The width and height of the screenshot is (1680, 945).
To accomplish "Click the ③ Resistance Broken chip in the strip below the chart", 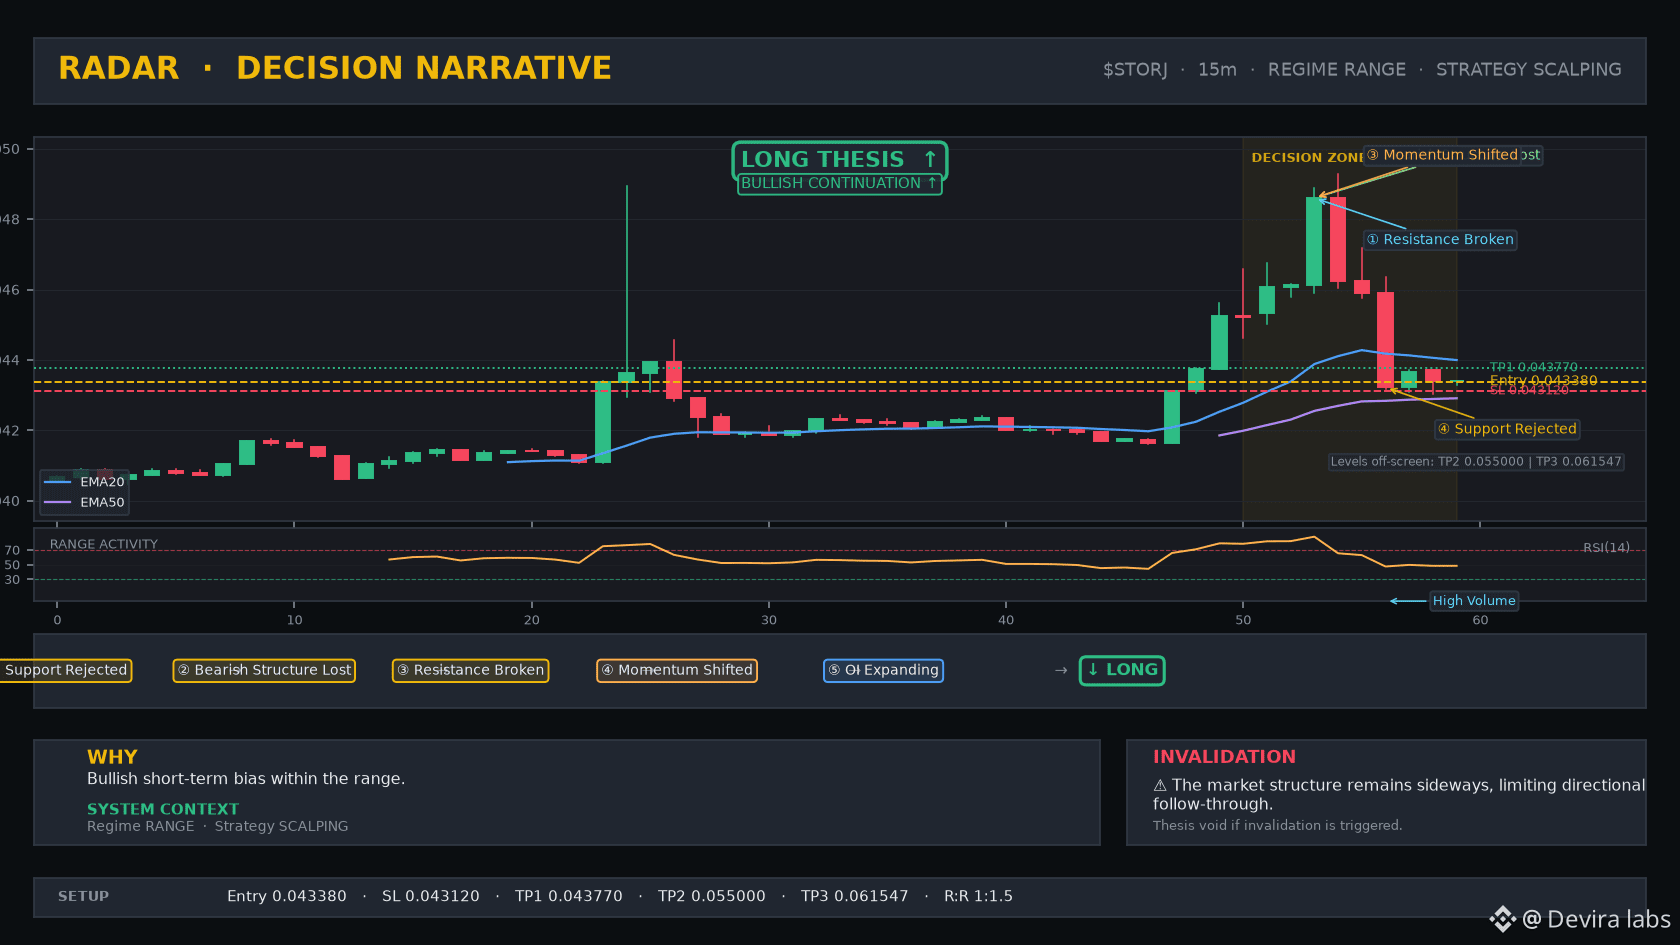I will point(470,670).
